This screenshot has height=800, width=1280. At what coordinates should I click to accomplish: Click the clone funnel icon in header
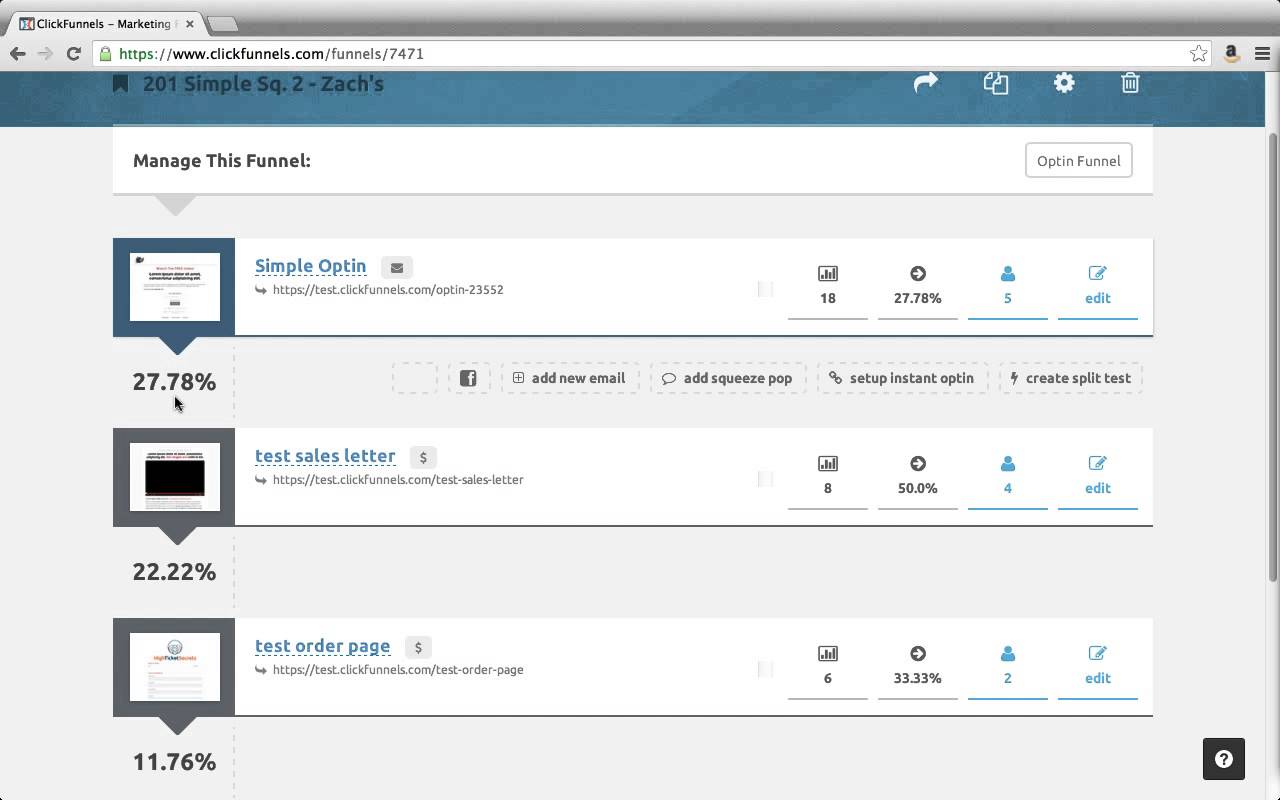click(995, 83)
